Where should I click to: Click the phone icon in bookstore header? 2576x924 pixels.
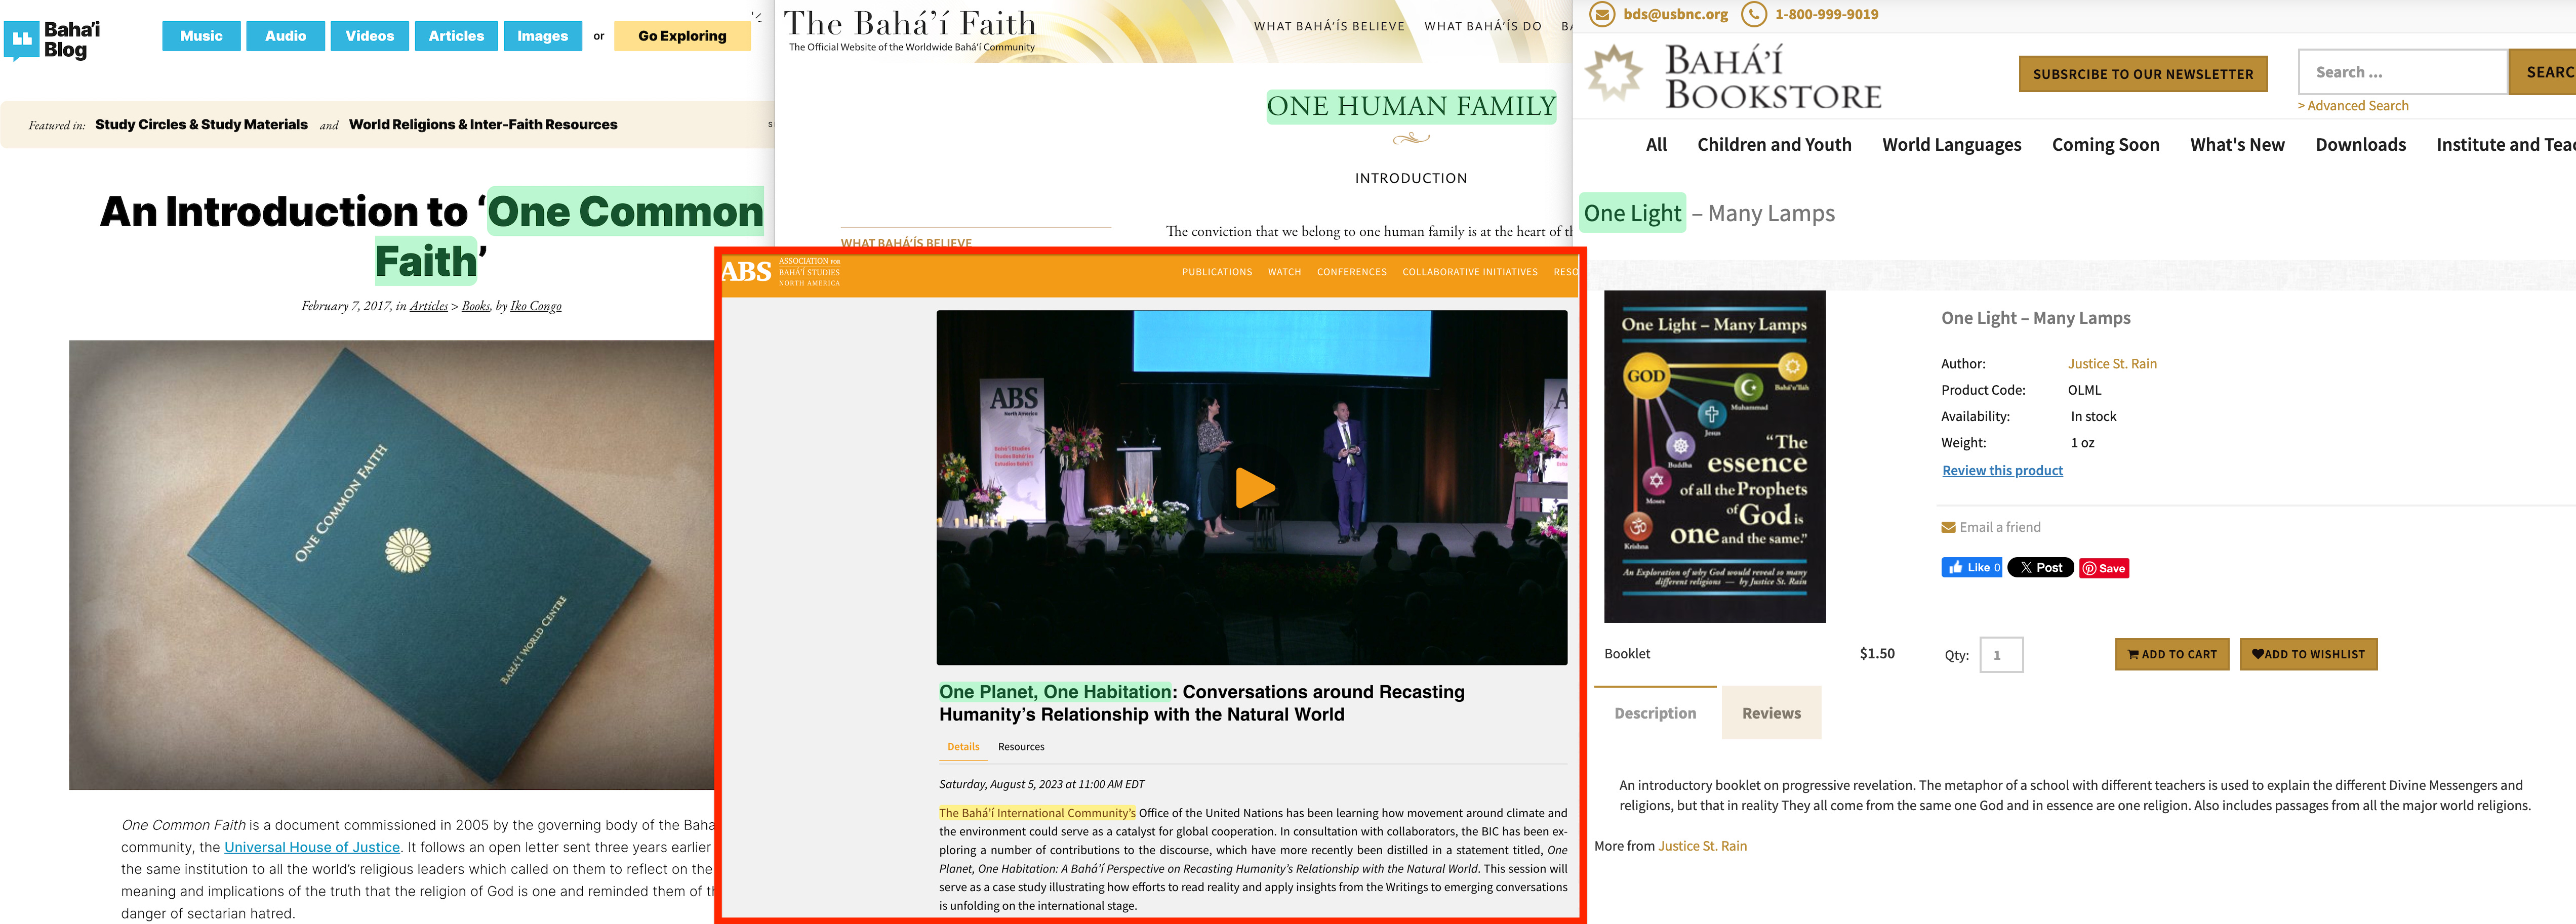[1754, 14]
